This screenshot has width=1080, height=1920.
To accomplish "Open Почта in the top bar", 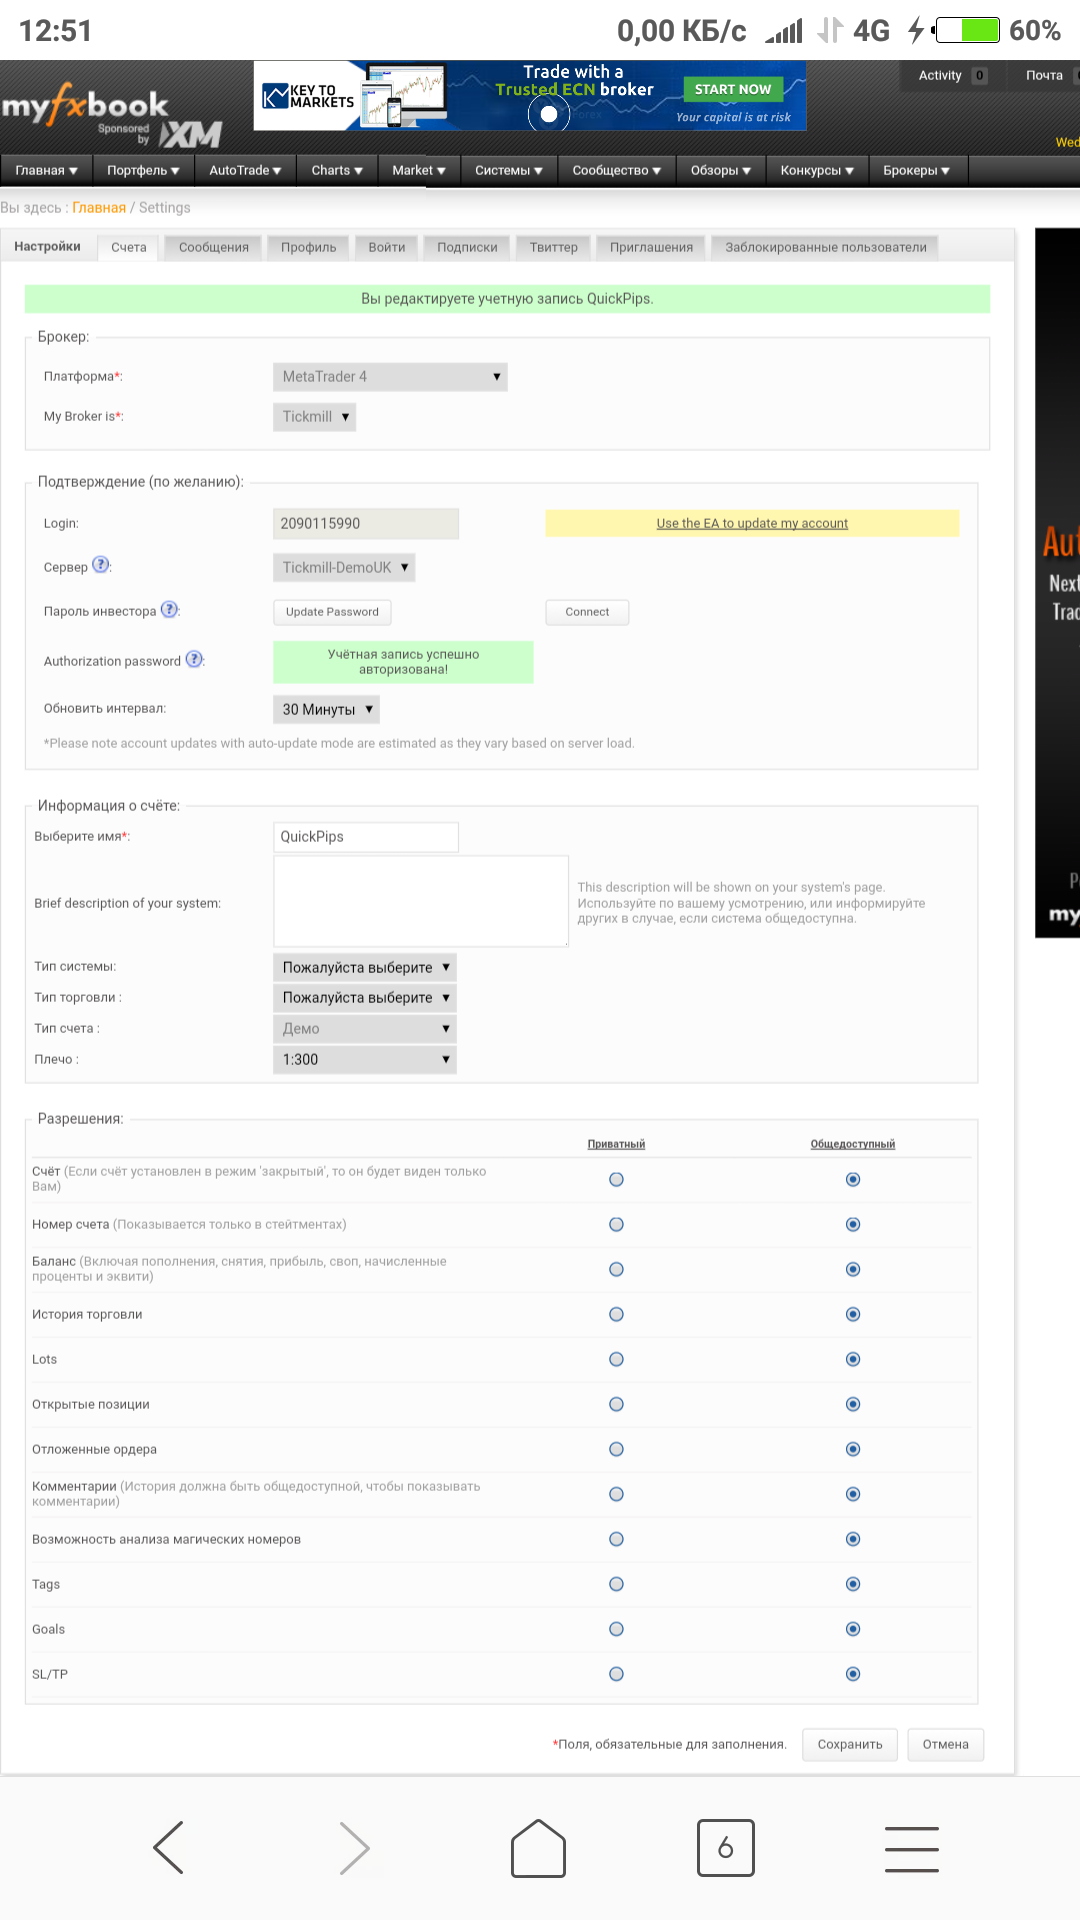I will pos(1044,75).
